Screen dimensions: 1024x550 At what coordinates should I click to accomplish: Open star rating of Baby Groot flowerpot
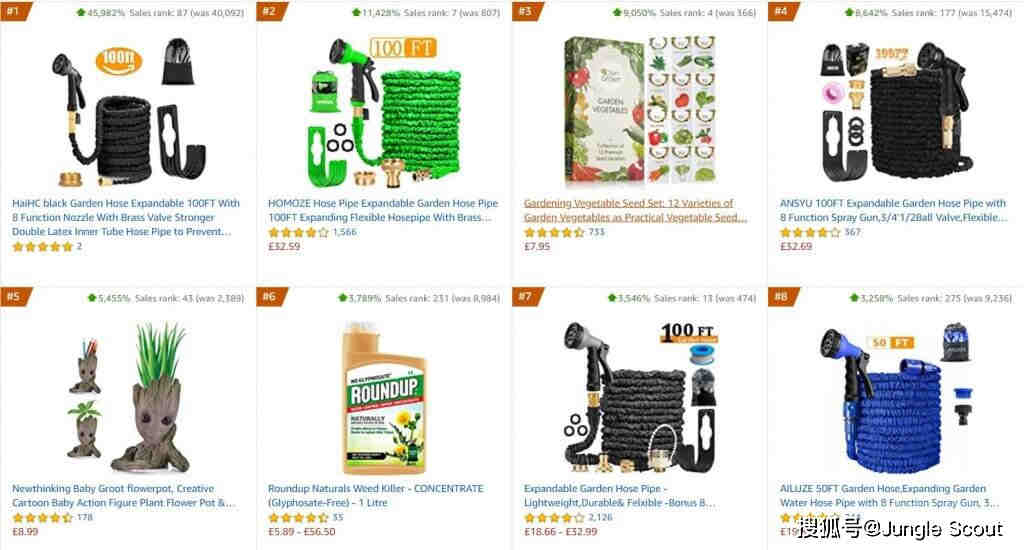[42, 518]
